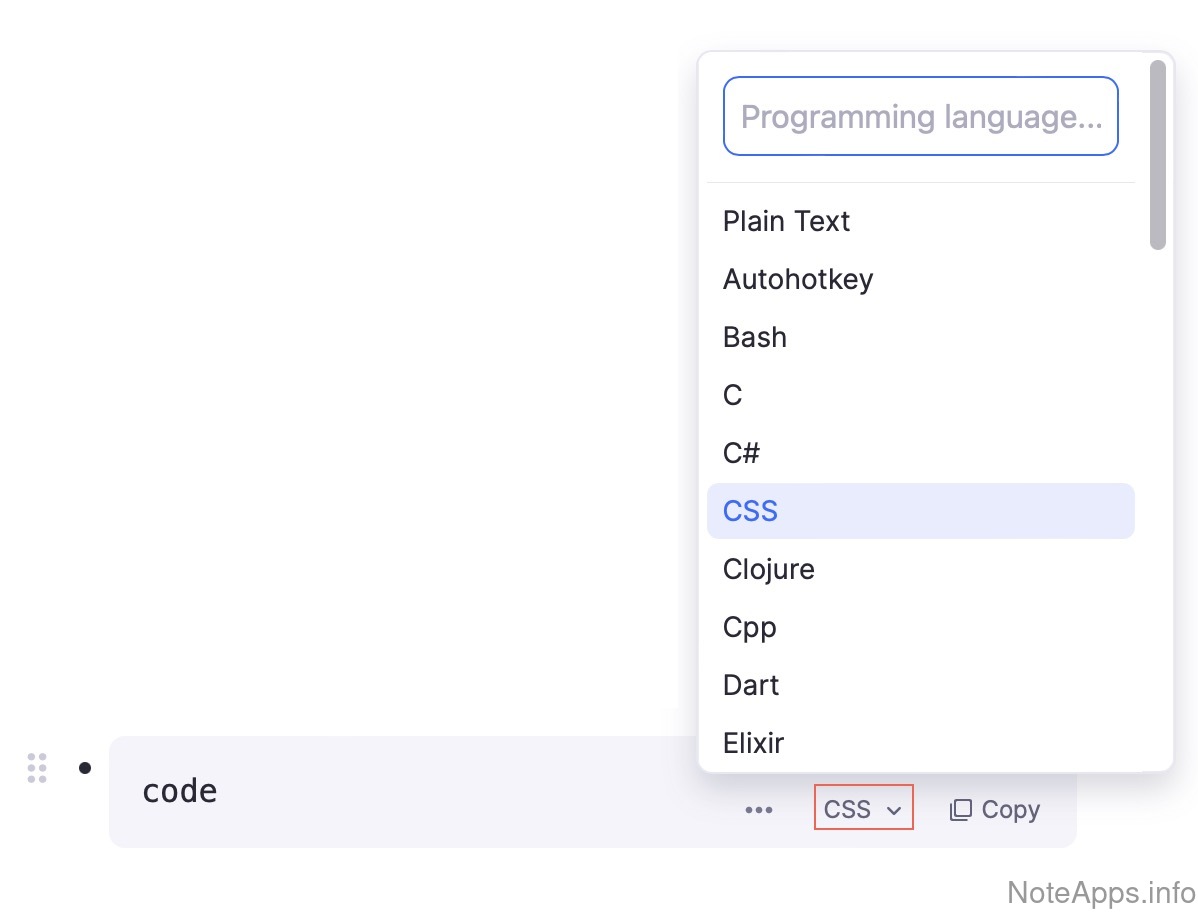The width and height of the screenshot is (1198, 912).
Task: Click the drag handle dots icon
Action: [37, 767]
